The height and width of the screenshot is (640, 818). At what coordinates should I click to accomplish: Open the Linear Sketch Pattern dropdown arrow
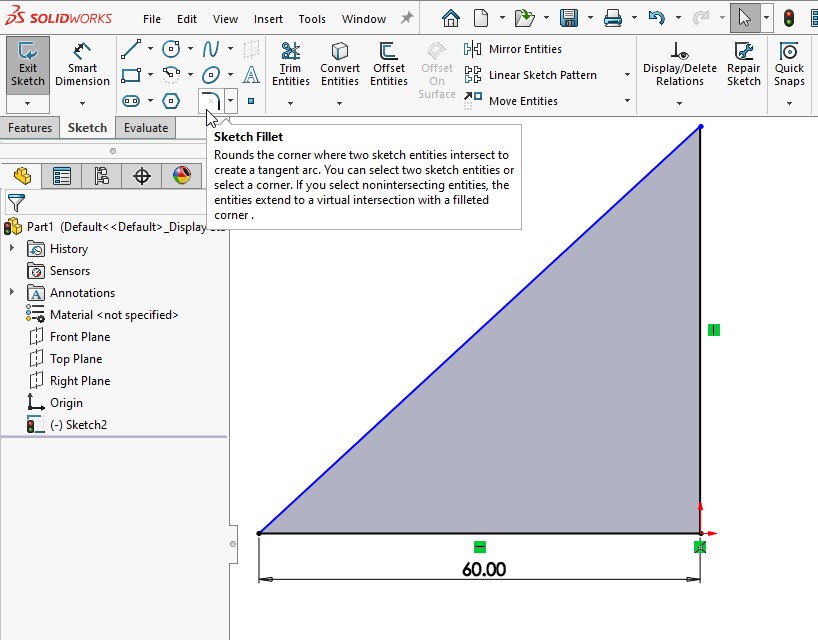pyautogui.click(x=627, y=75)
